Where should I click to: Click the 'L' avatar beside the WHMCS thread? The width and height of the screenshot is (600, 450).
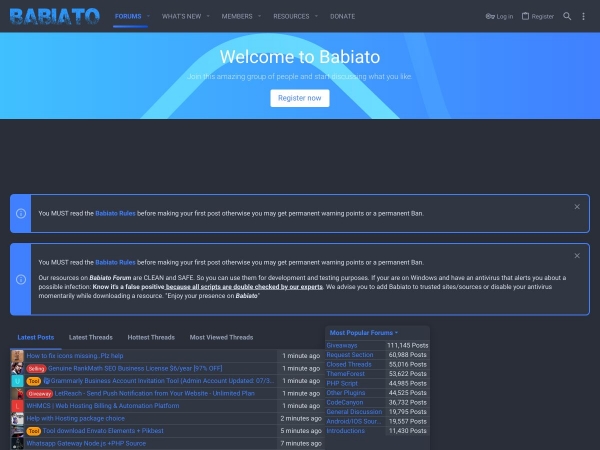click(x=17, y=406)
